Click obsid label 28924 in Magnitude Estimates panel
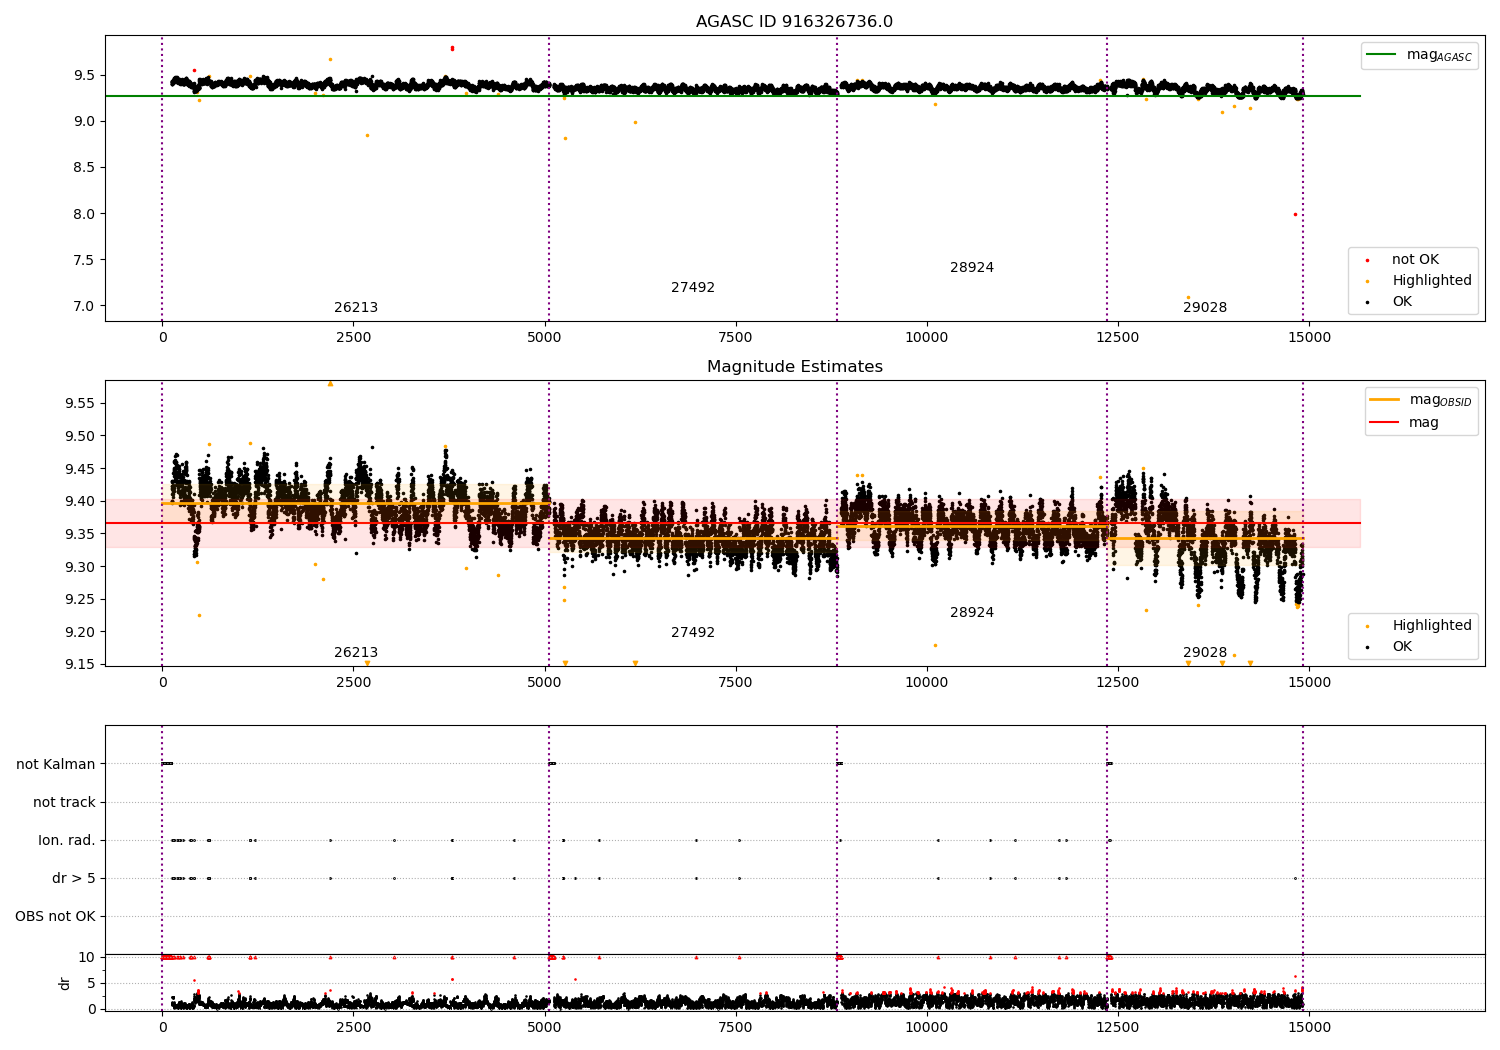The width and height of the screenshot is (1500, 1050). tap(972, 613)
